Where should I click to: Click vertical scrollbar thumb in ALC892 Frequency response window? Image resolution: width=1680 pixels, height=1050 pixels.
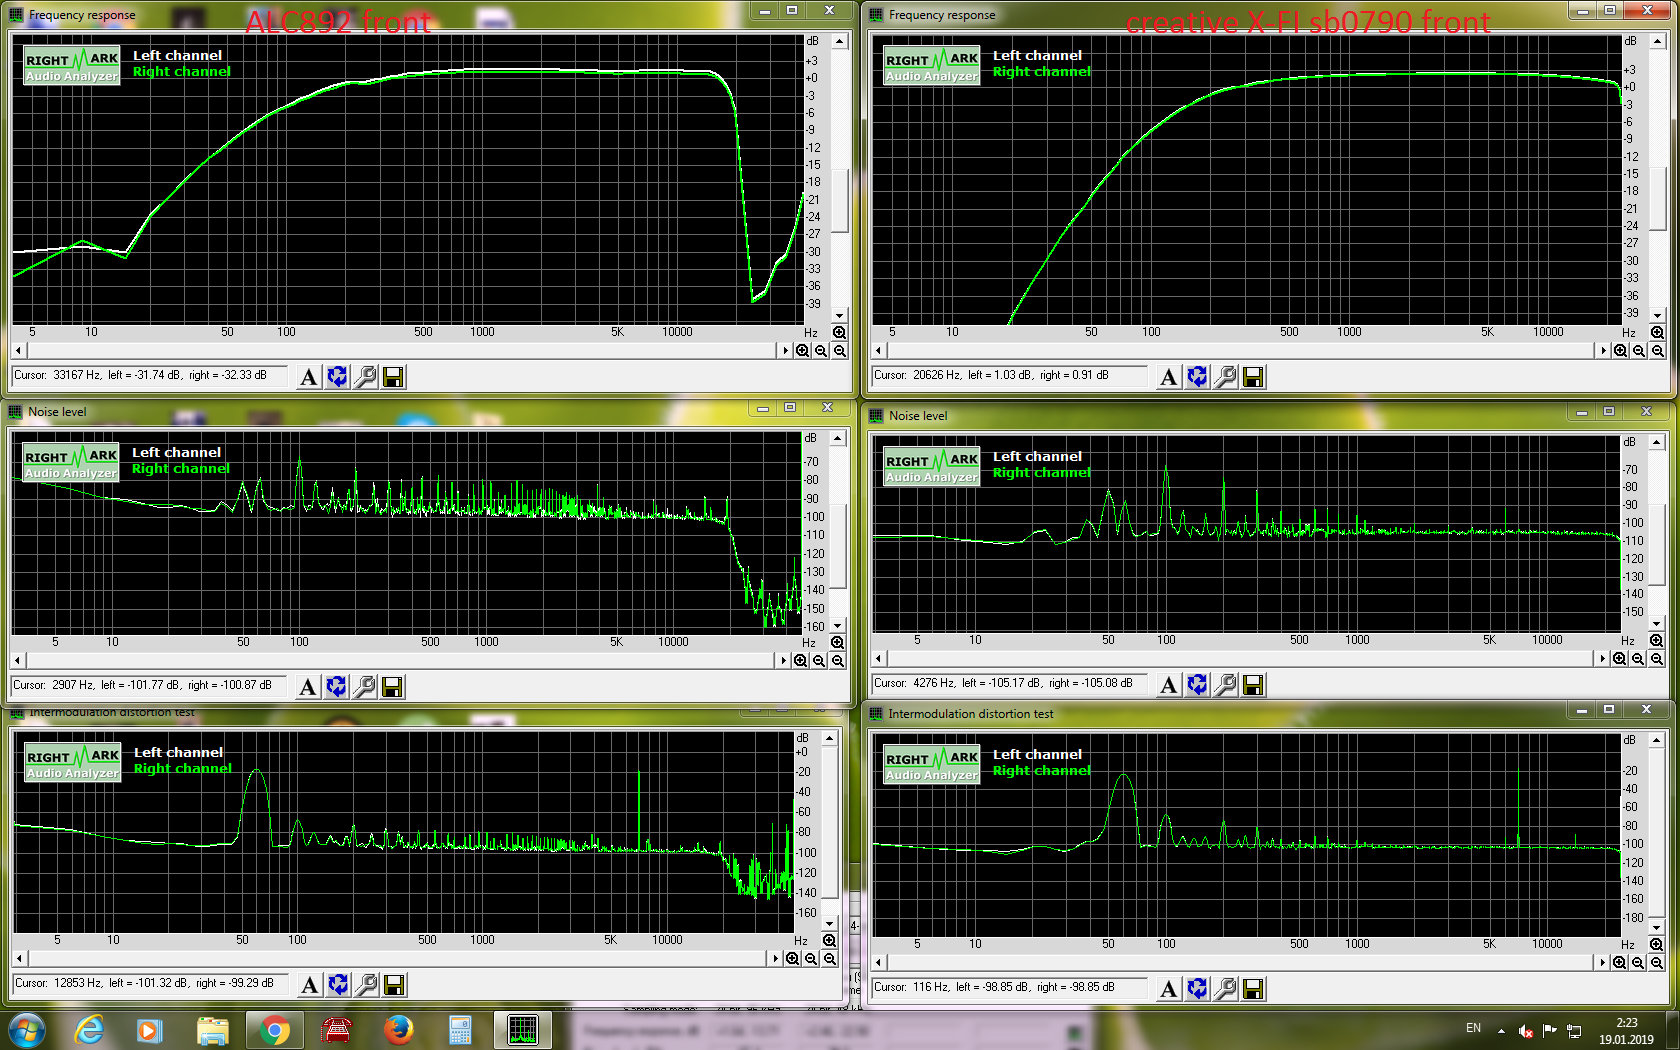840,201
